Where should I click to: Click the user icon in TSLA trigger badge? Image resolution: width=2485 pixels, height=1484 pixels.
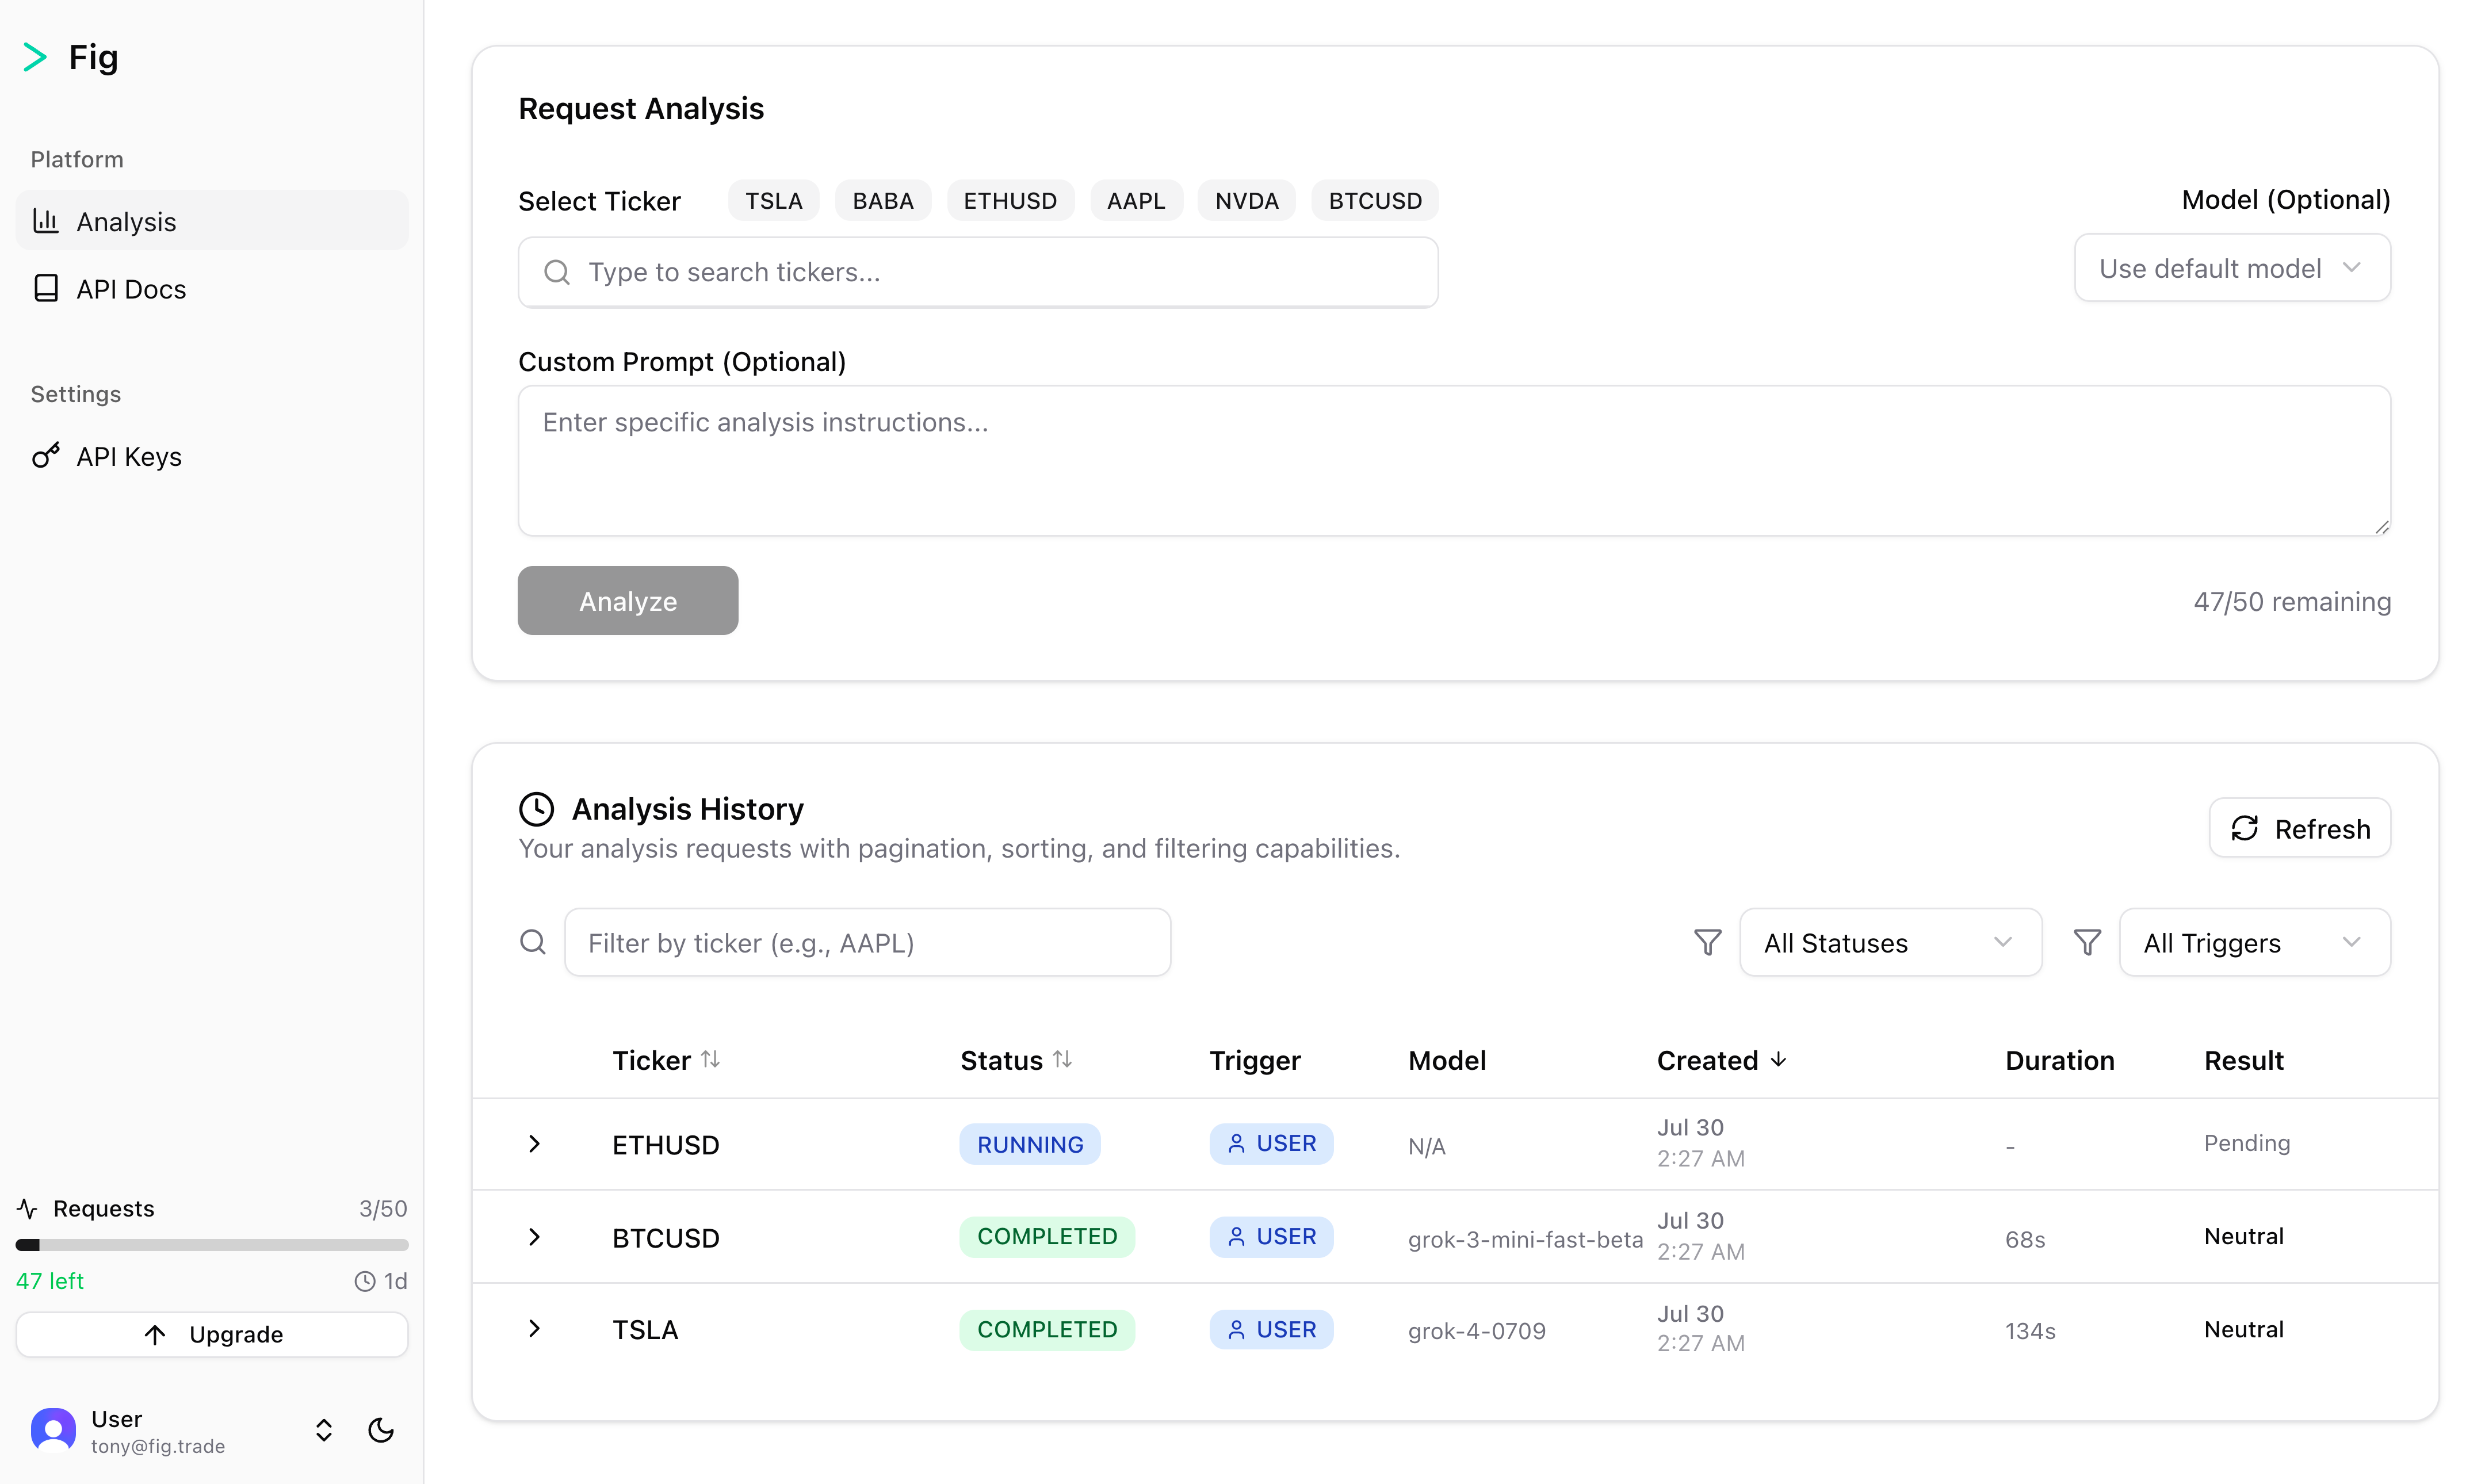(1236, 1330)
